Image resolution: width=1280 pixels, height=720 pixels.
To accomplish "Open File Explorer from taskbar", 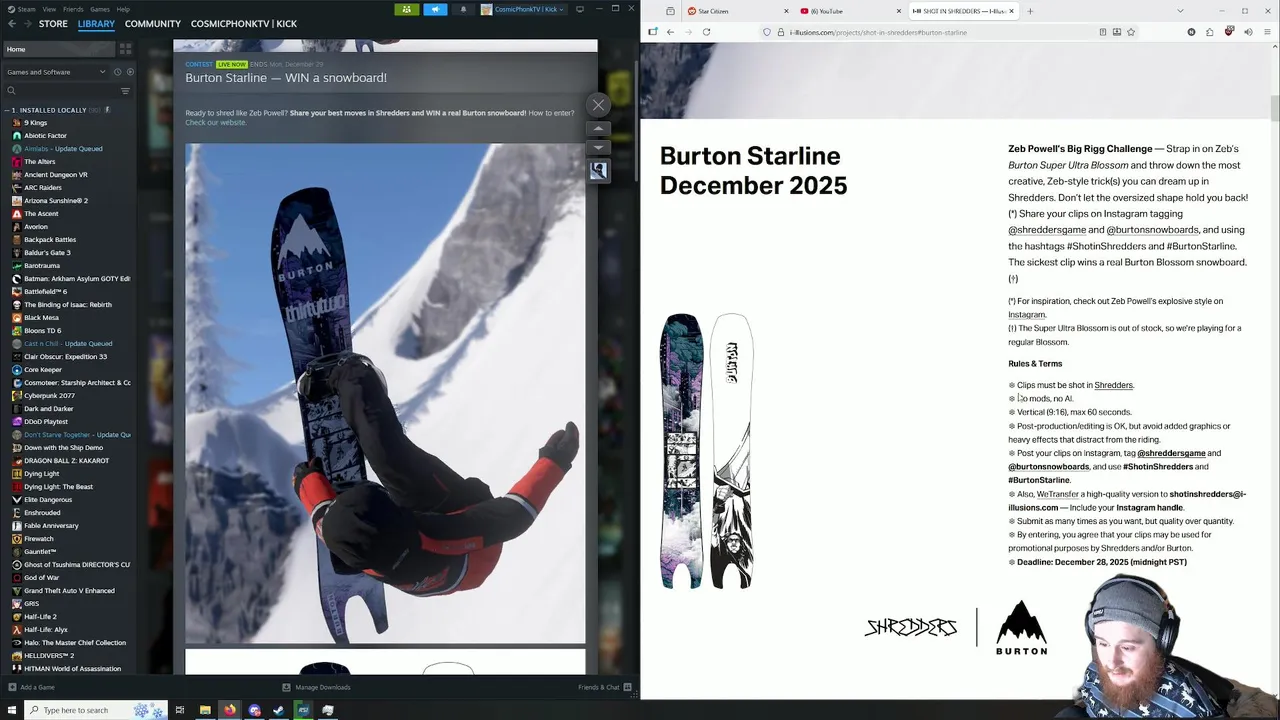I will 205,710.
